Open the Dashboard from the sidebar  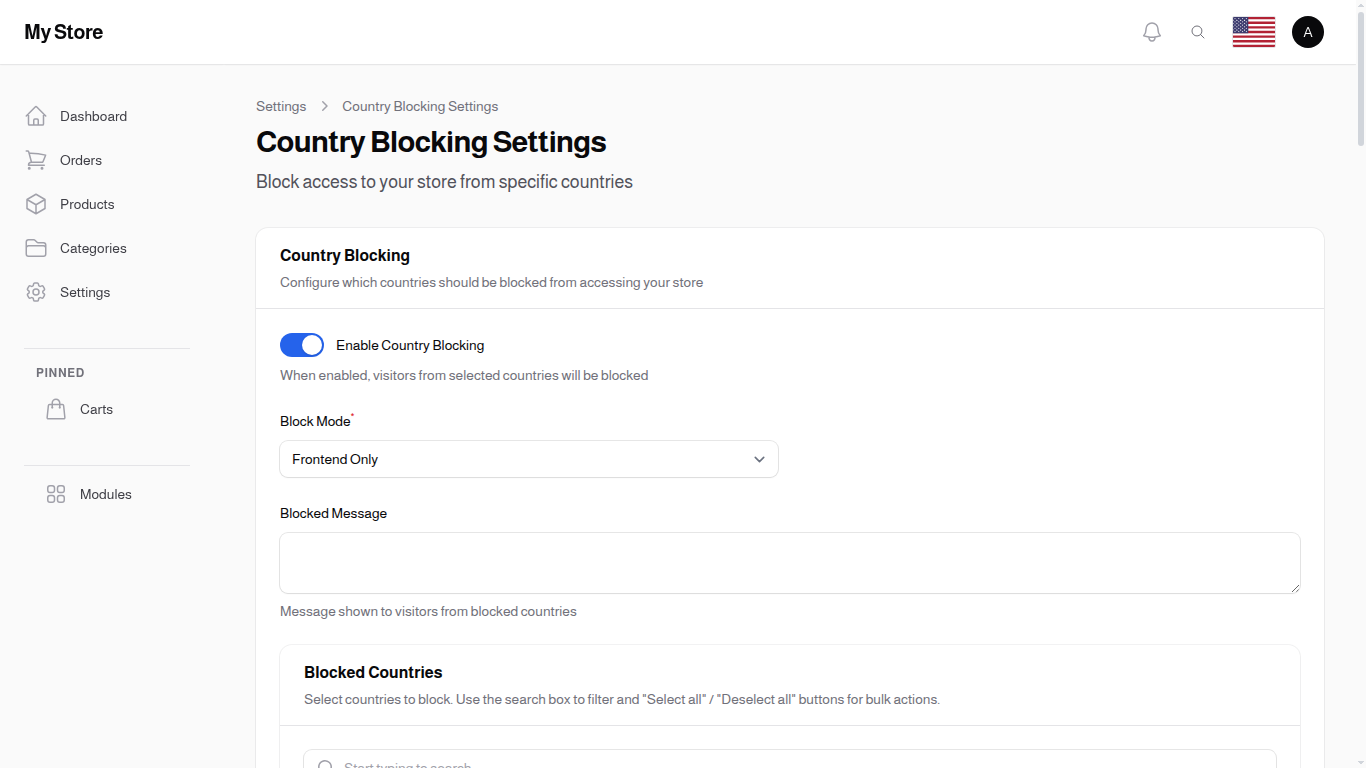pyautogui.click(x=93, y=116)
